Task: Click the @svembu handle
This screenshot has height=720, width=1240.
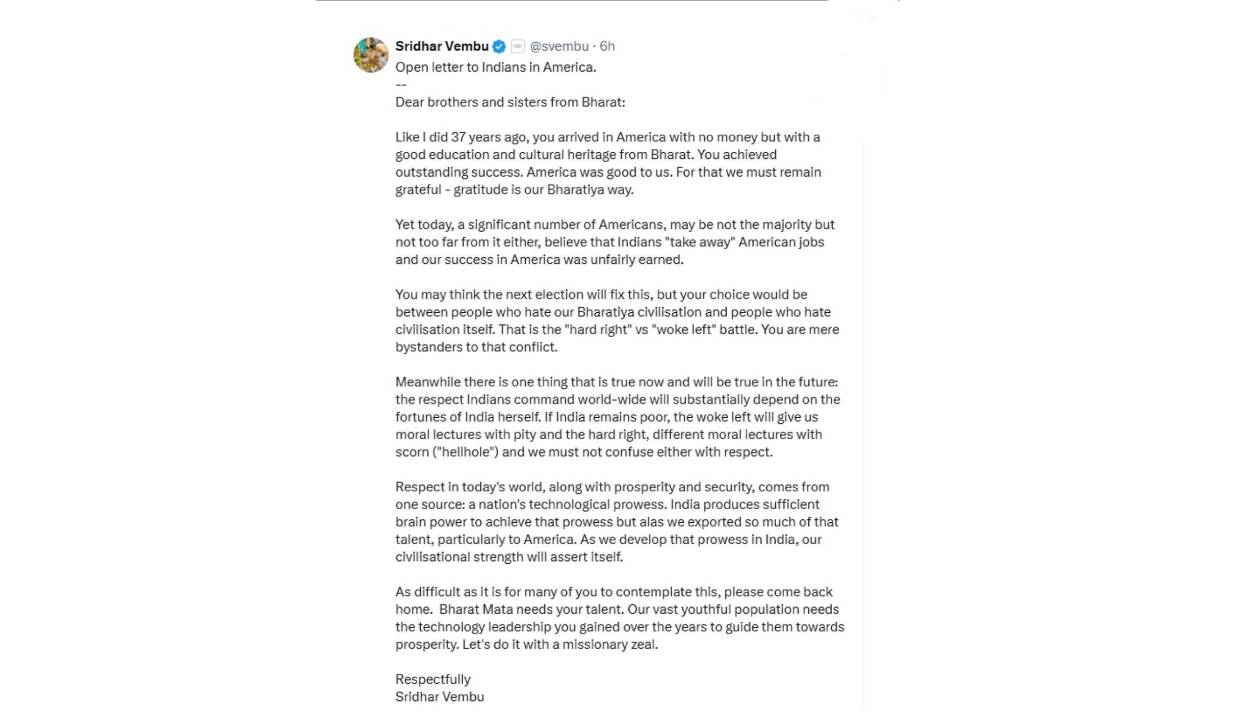Action: point(559,46)
